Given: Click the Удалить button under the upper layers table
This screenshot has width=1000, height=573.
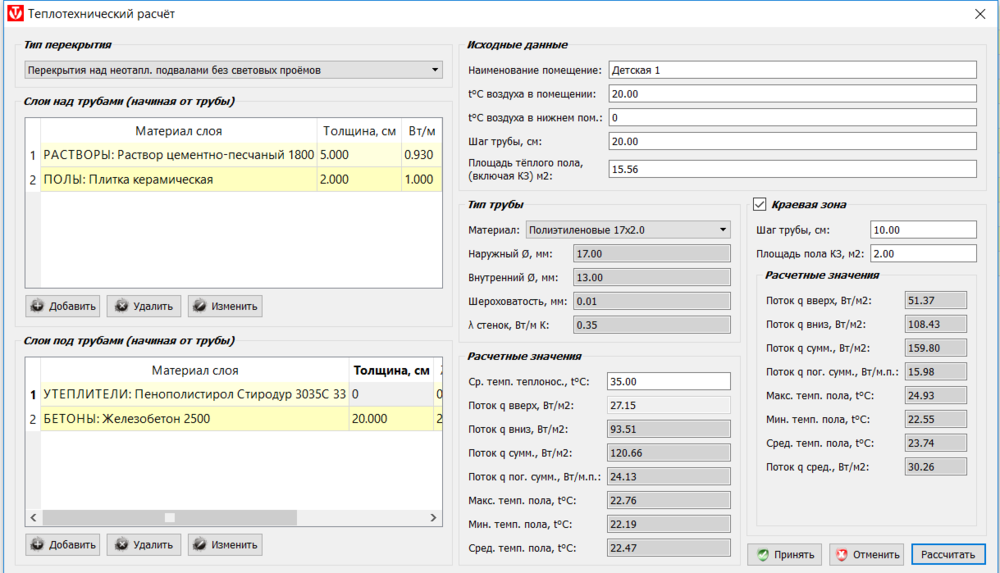Looking at the screenshot, I should 143,306.
